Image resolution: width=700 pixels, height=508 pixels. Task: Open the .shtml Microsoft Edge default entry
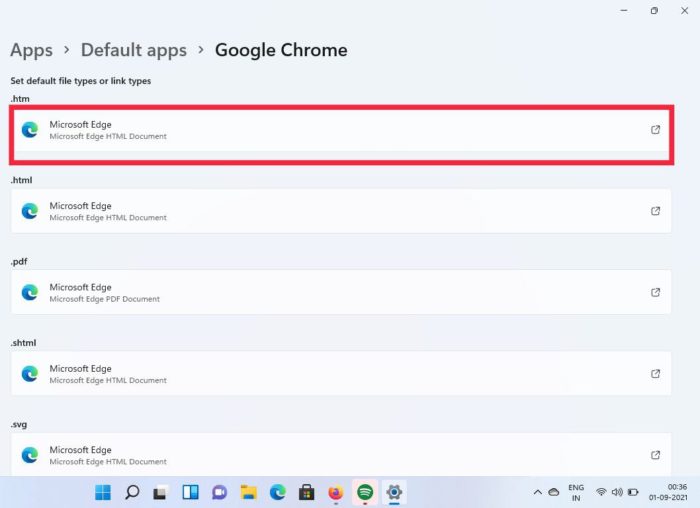pos(341,374)
